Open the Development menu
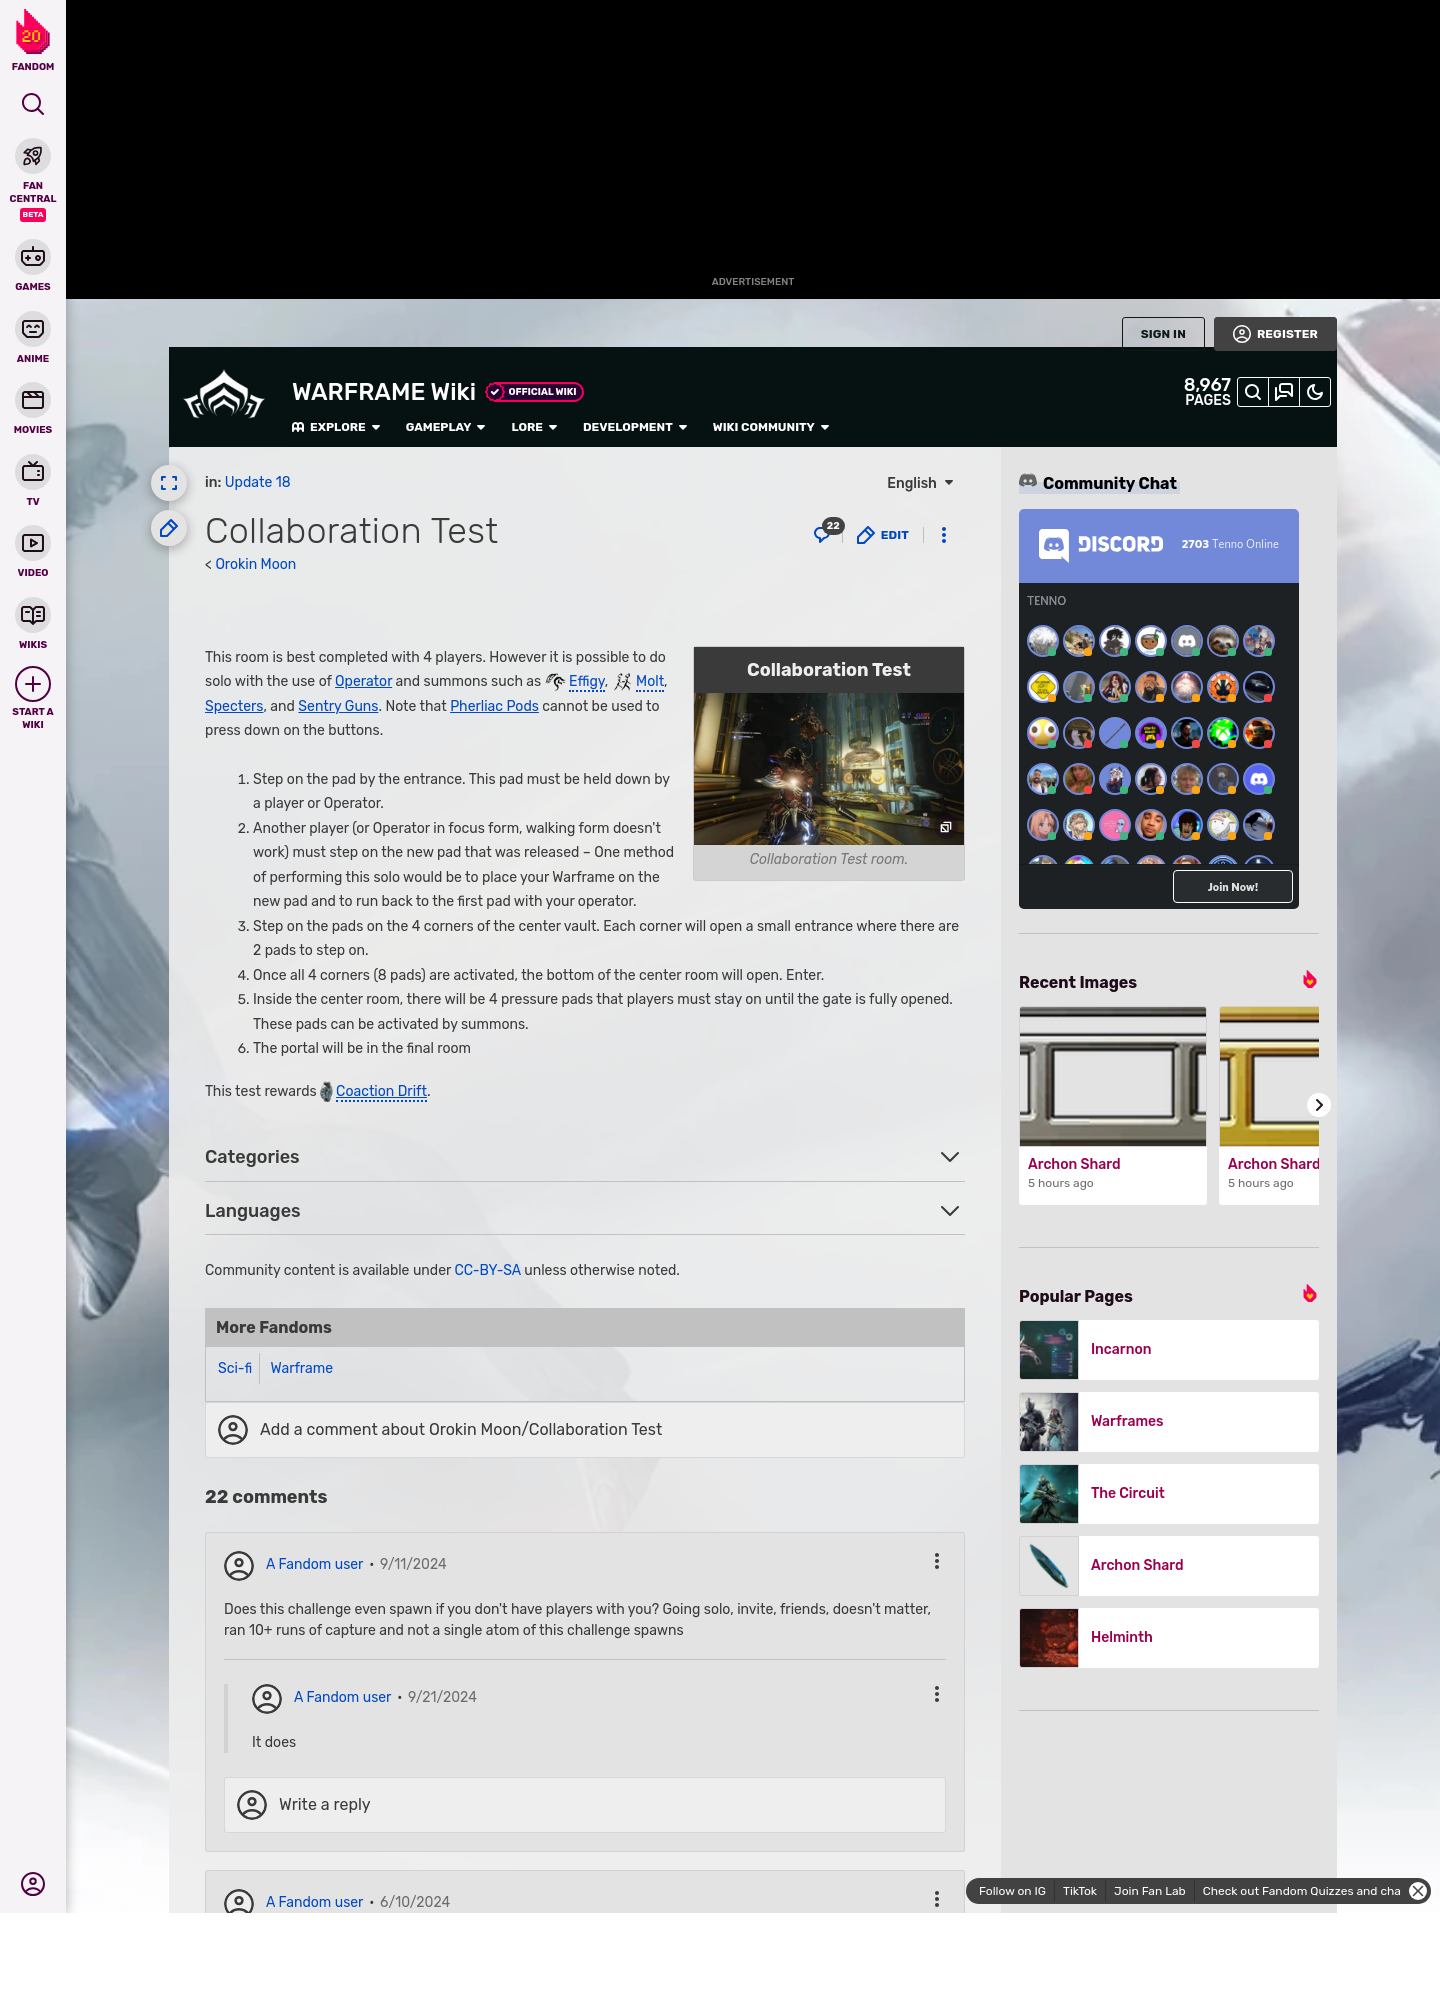 point(635,427)
